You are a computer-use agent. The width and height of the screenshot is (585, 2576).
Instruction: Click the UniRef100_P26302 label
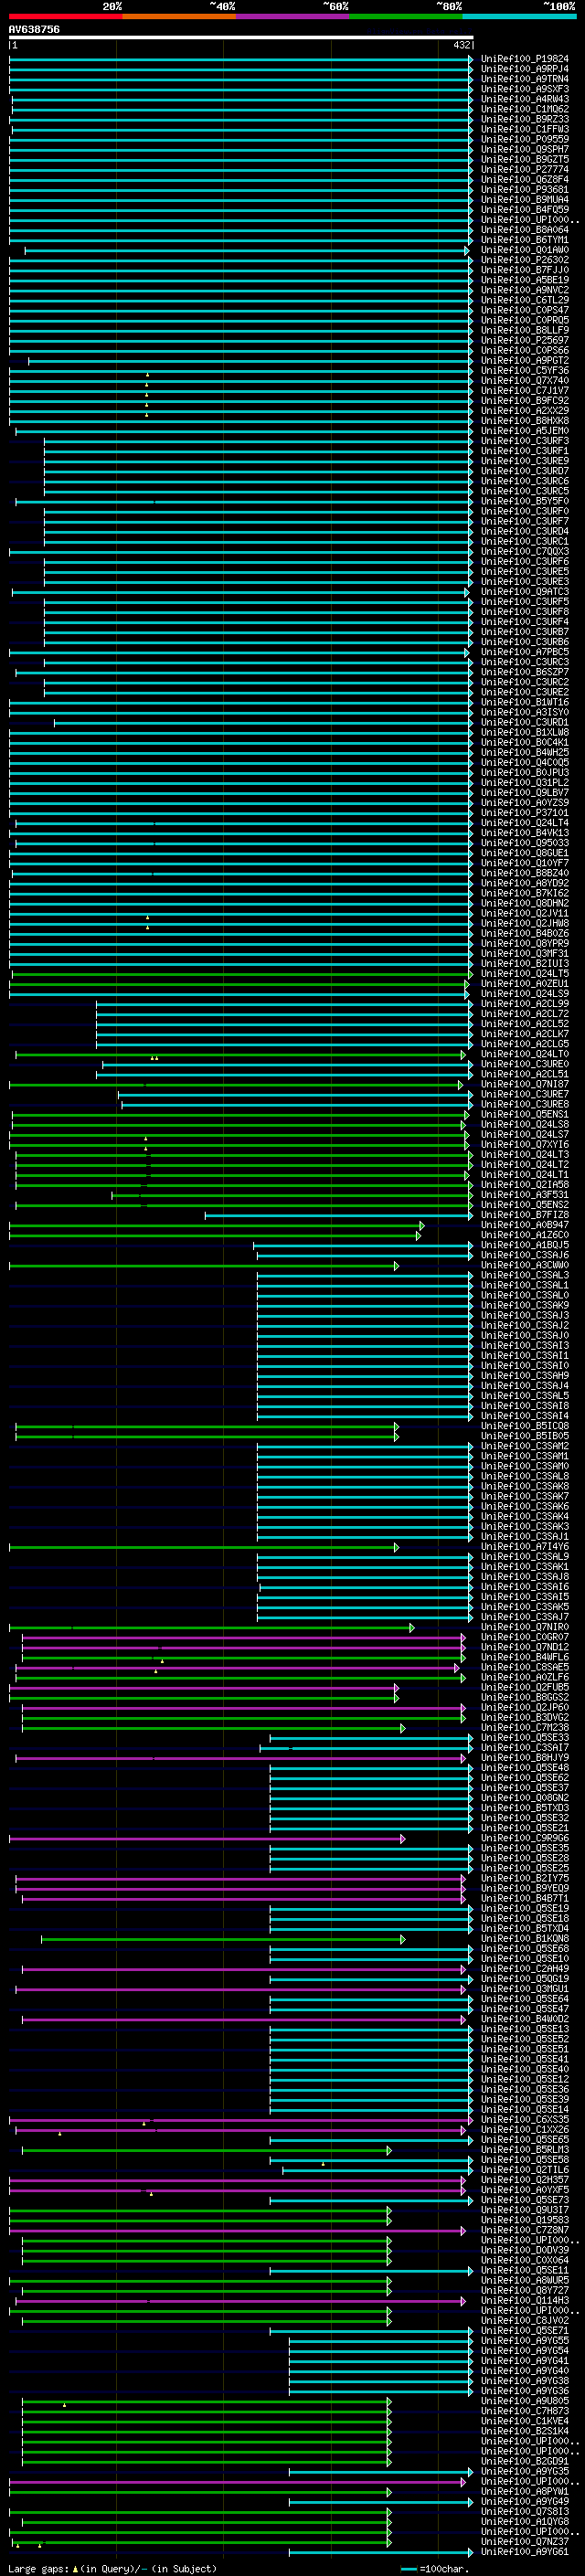(525, 260)
